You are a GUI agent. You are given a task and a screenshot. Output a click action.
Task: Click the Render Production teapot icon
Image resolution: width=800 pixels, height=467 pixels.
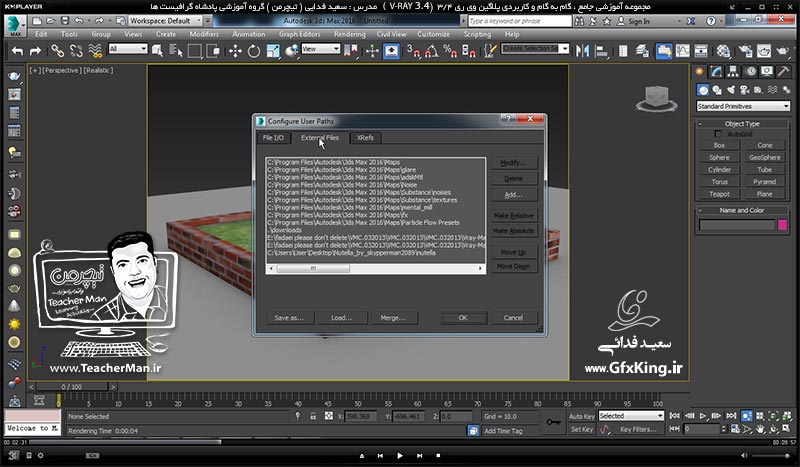782,51
